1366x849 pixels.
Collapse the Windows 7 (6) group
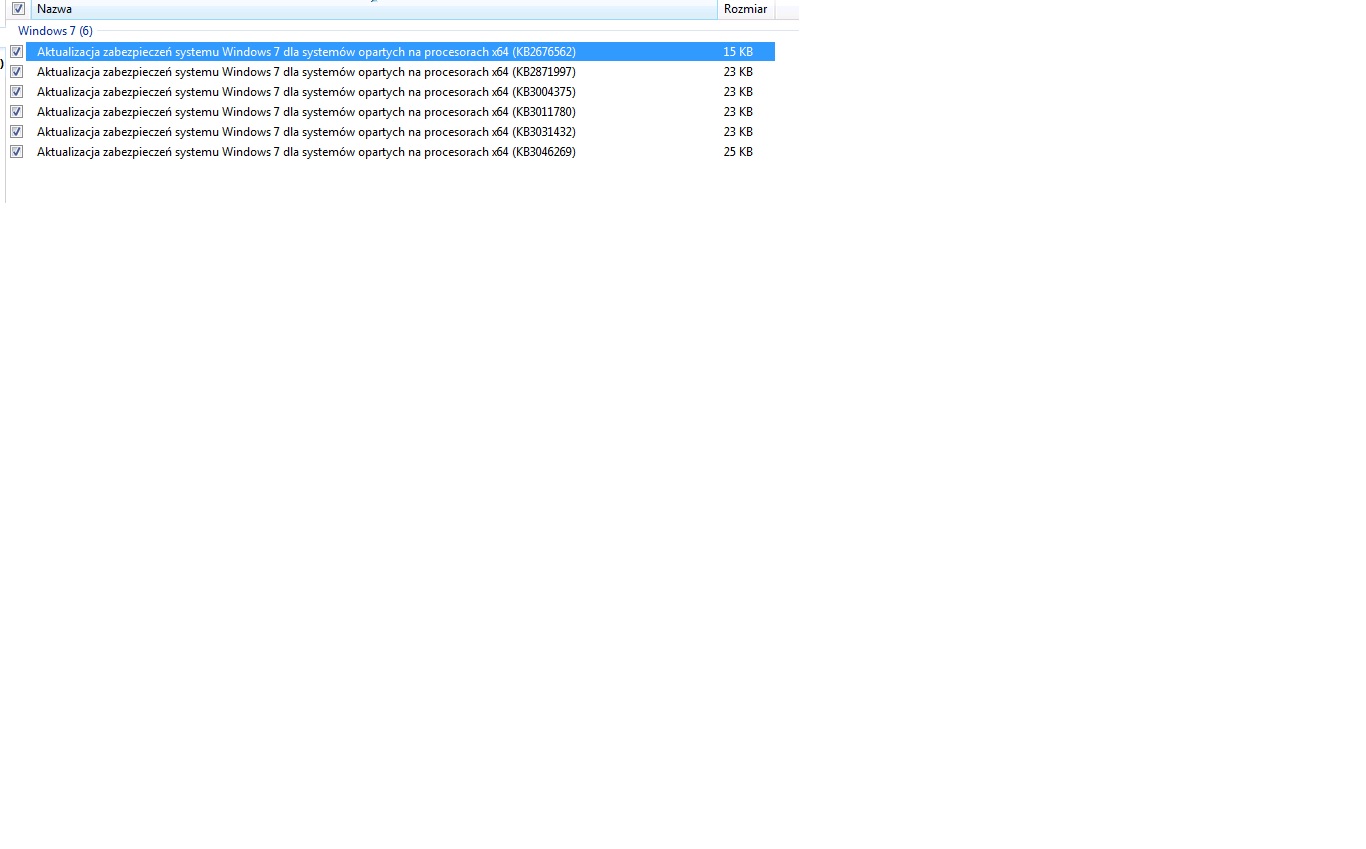tap(55, 31)
